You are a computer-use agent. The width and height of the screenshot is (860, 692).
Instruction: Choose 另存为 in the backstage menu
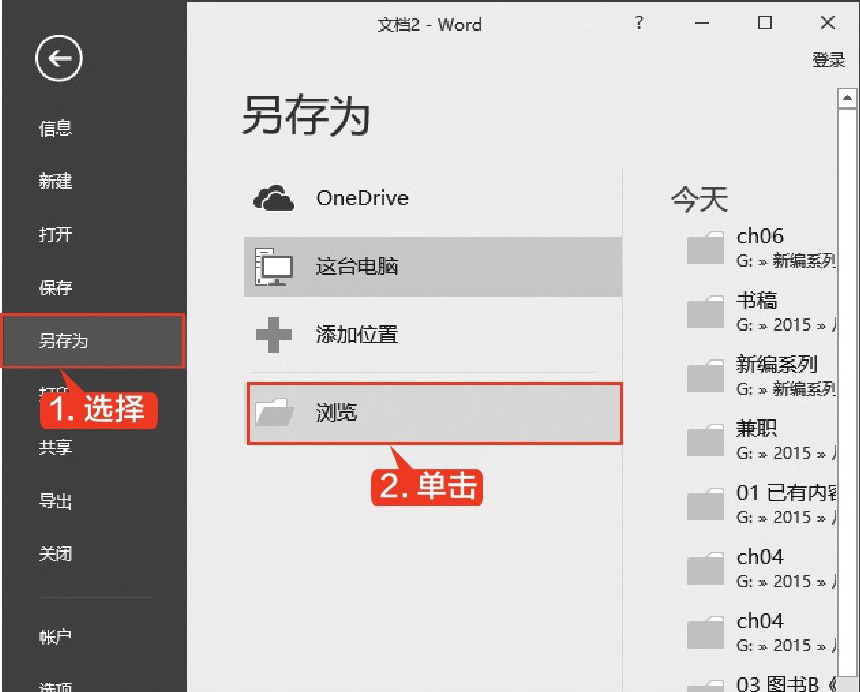[x=64, y=341]
